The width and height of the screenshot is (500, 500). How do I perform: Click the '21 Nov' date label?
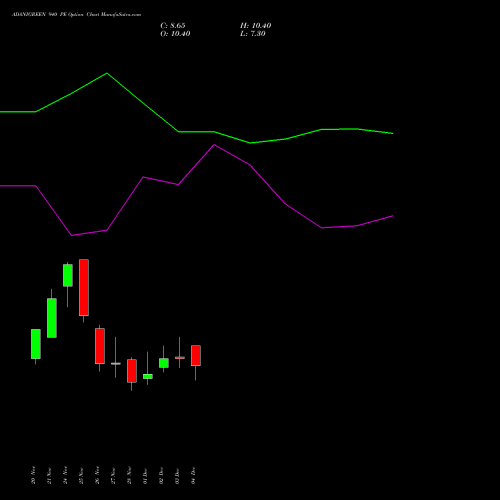point(49,475)
